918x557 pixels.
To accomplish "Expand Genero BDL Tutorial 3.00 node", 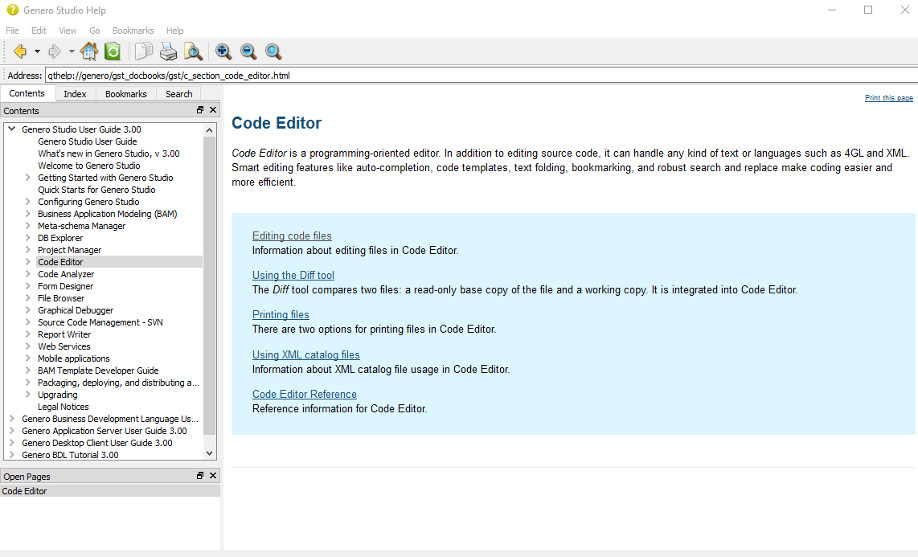I will click(12, 455).
